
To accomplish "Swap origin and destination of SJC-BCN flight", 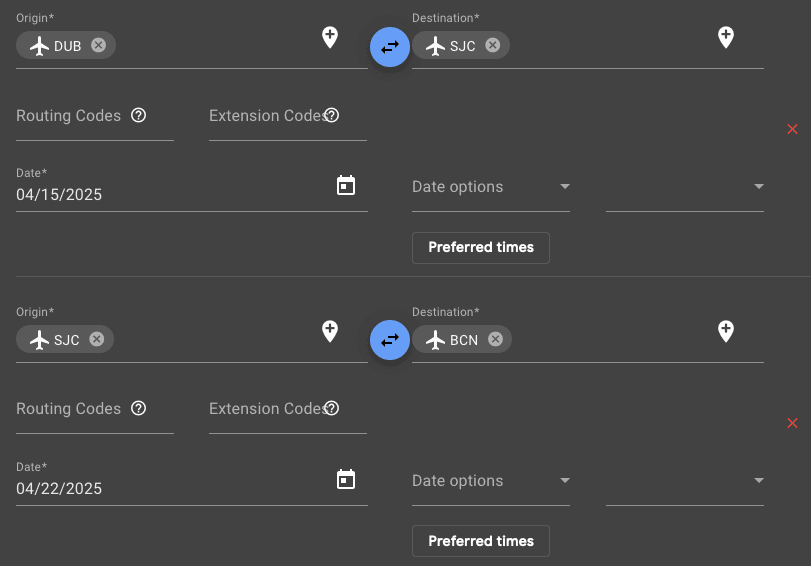I will (x=390, y=339).
